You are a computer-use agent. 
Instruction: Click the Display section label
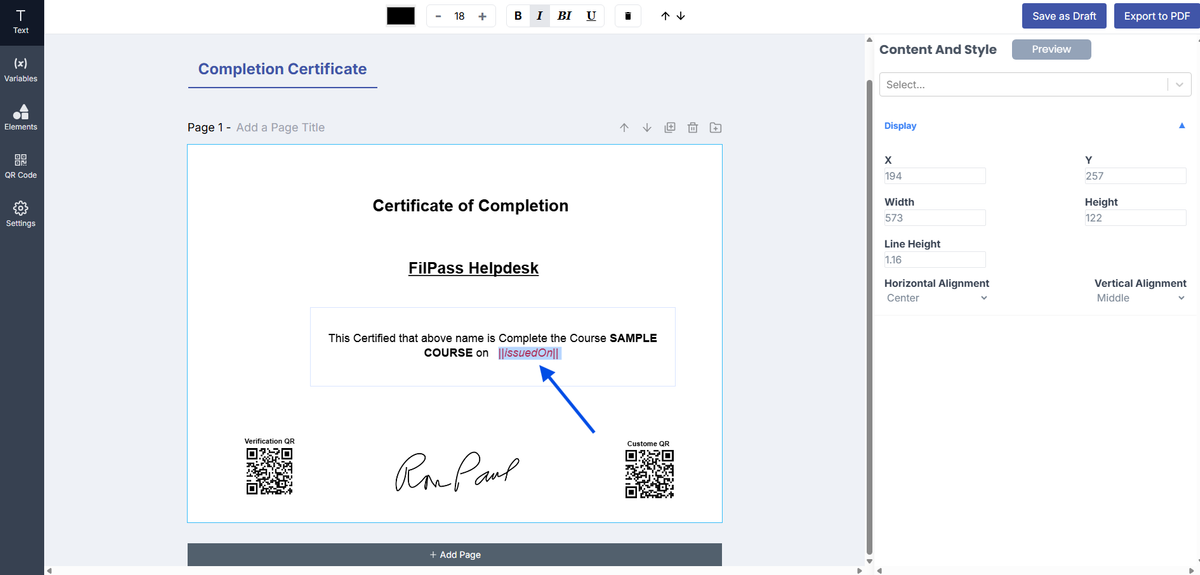pyautogui.click(x=900, y=126)
